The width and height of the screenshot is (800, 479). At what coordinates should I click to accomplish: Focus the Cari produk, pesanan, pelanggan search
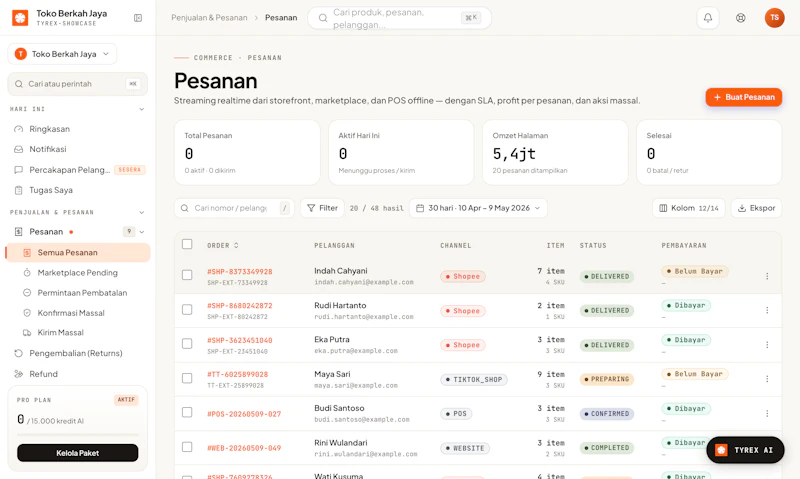399,18
